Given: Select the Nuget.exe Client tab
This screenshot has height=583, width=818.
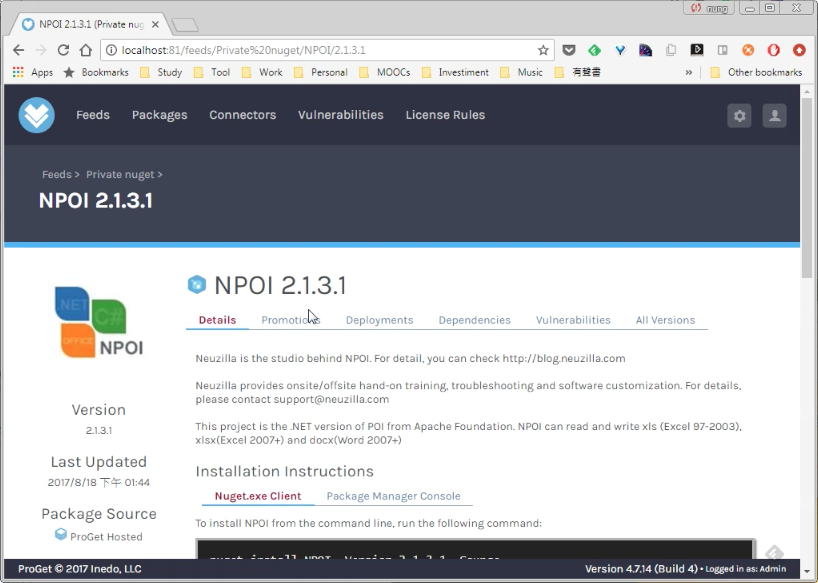Looking at the screenshot, I should pyautogui.click(x=258, y=496).
